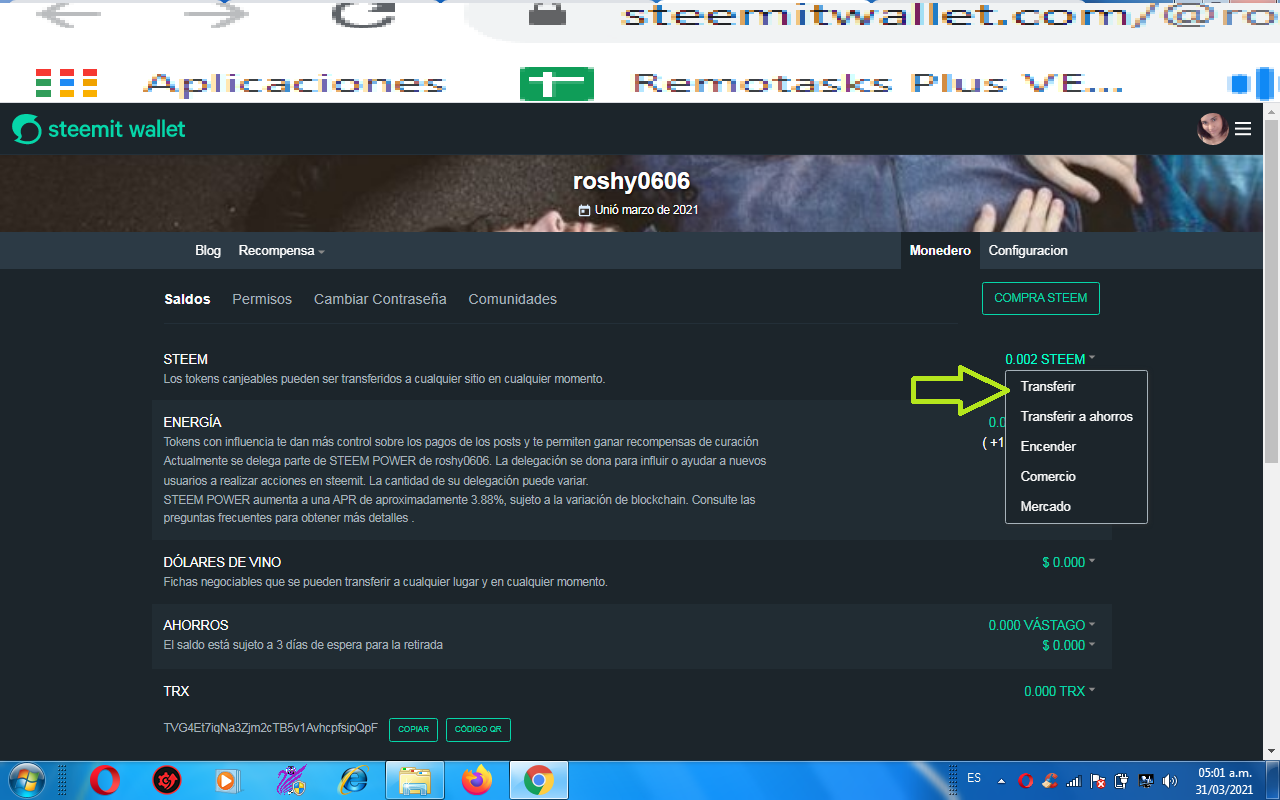The height and width of the screenshot is (800, 1280).
Task: Expand the 0.002 STEEM dropdown
Action: 1050,359
